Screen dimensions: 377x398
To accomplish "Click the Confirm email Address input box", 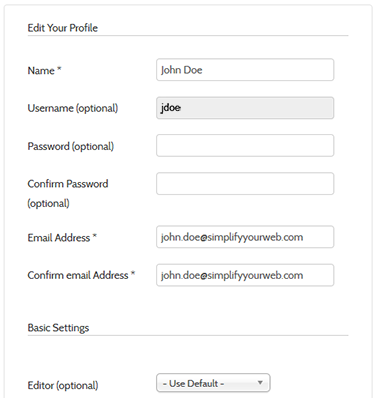I will click(x=245, y=275).
